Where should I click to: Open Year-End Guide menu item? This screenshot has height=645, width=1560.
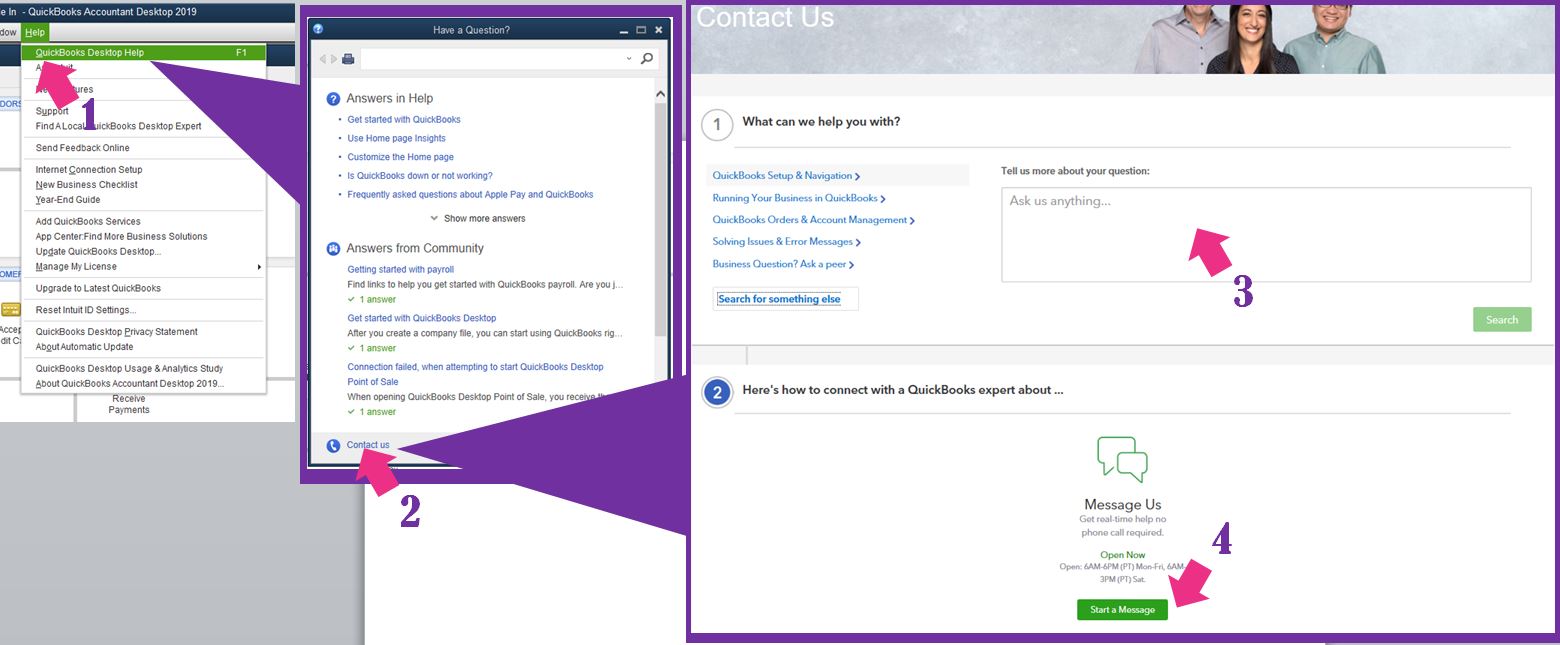[68, 200]
